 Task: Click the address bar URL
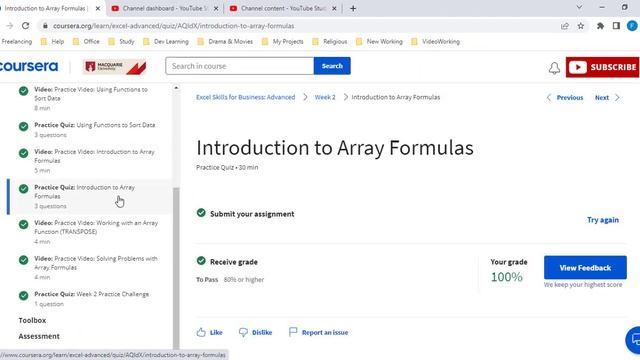tap(173, 26)
